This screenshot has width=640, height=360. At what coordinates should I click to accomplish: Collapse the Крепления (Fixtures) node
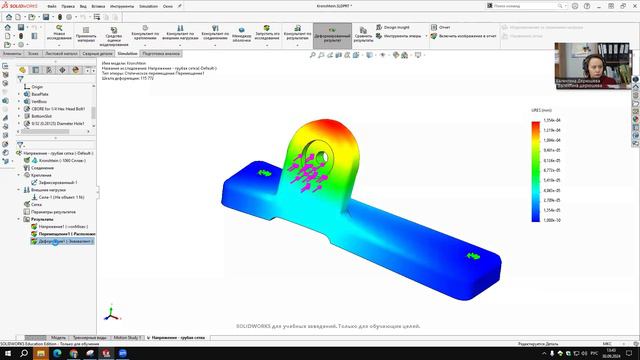click(x=19, y=175)
